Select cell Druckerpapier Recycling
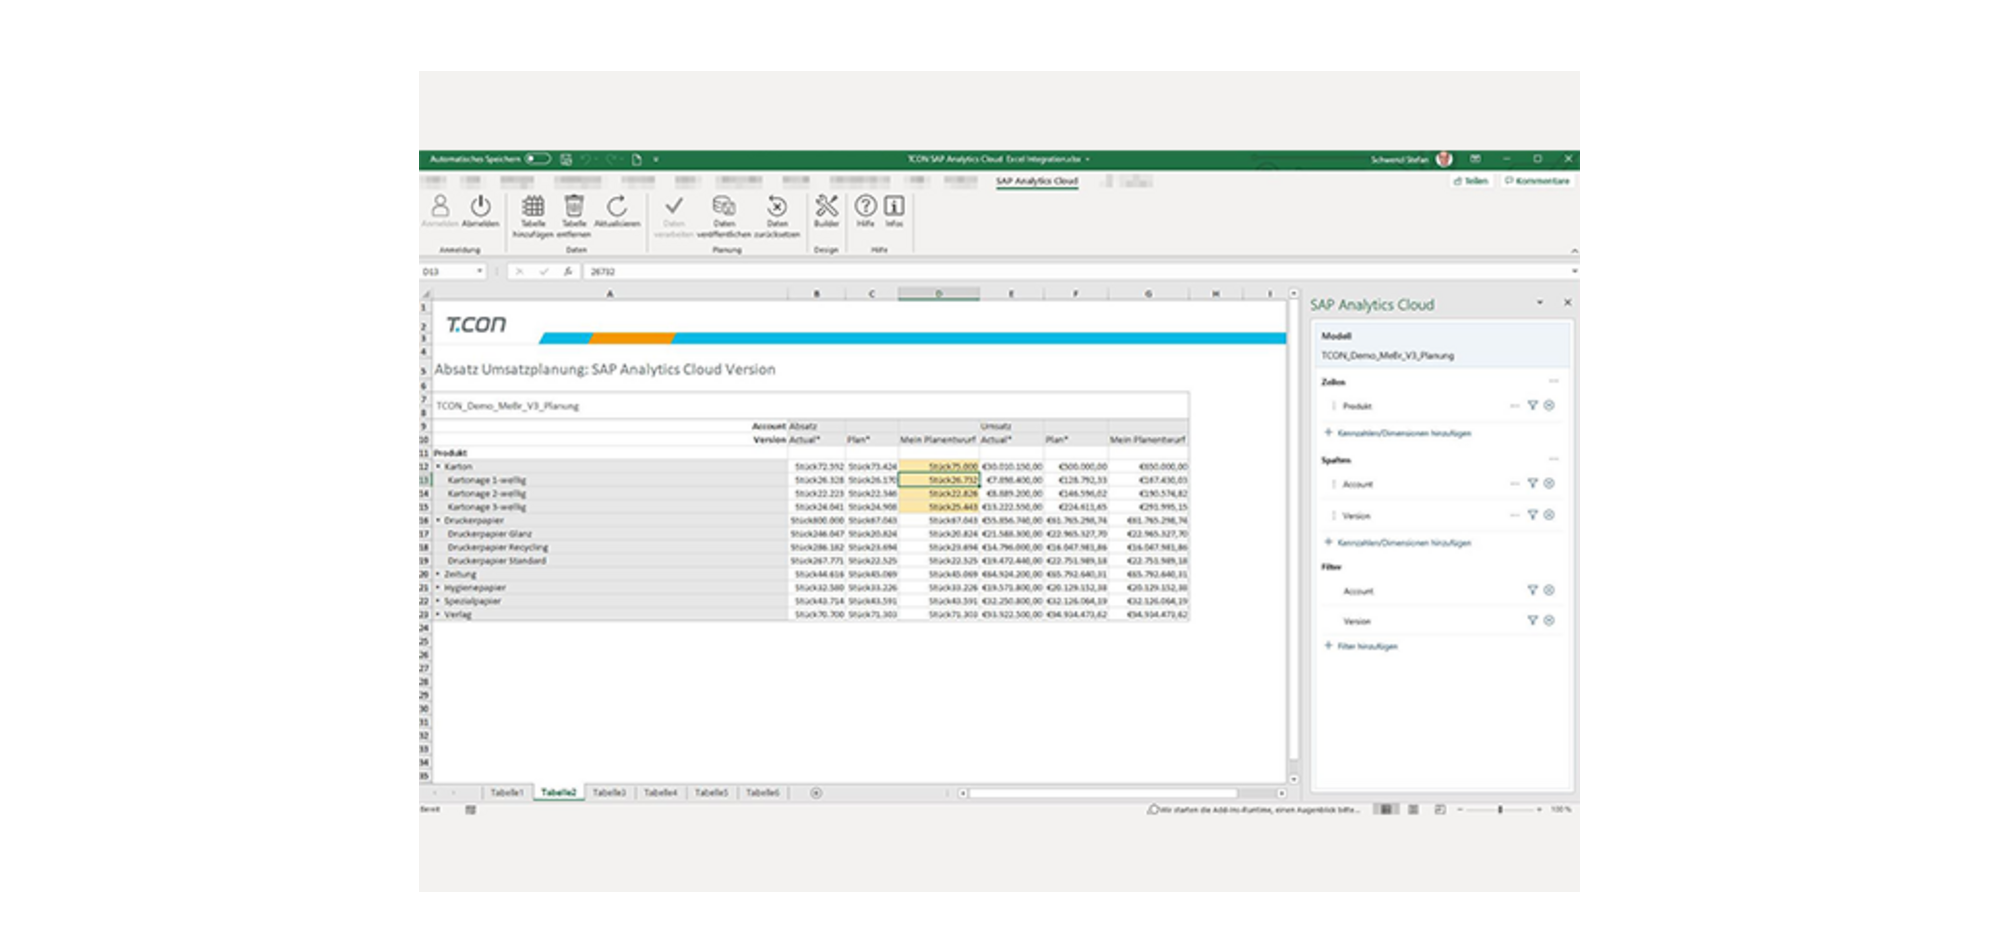The height and width of the screenshot is (940, 2000). coord(610,548)
